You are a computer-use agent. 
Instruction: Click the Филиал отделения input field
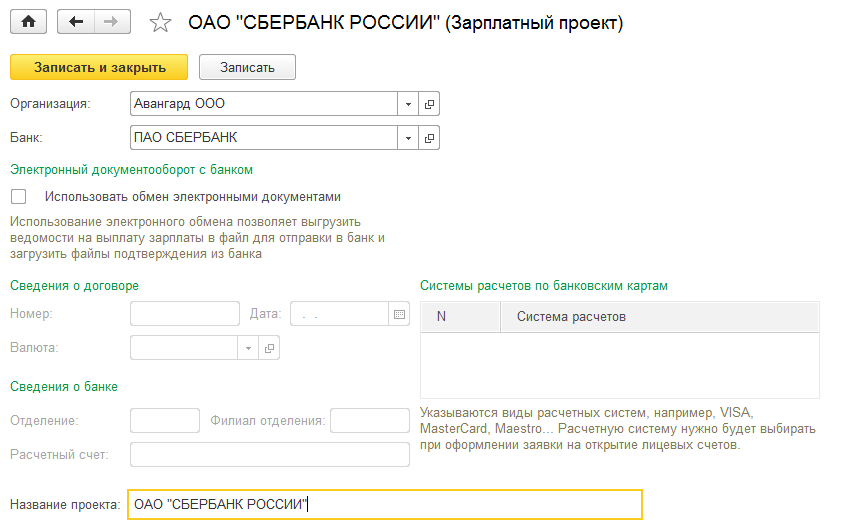click(x=370, y=421)
